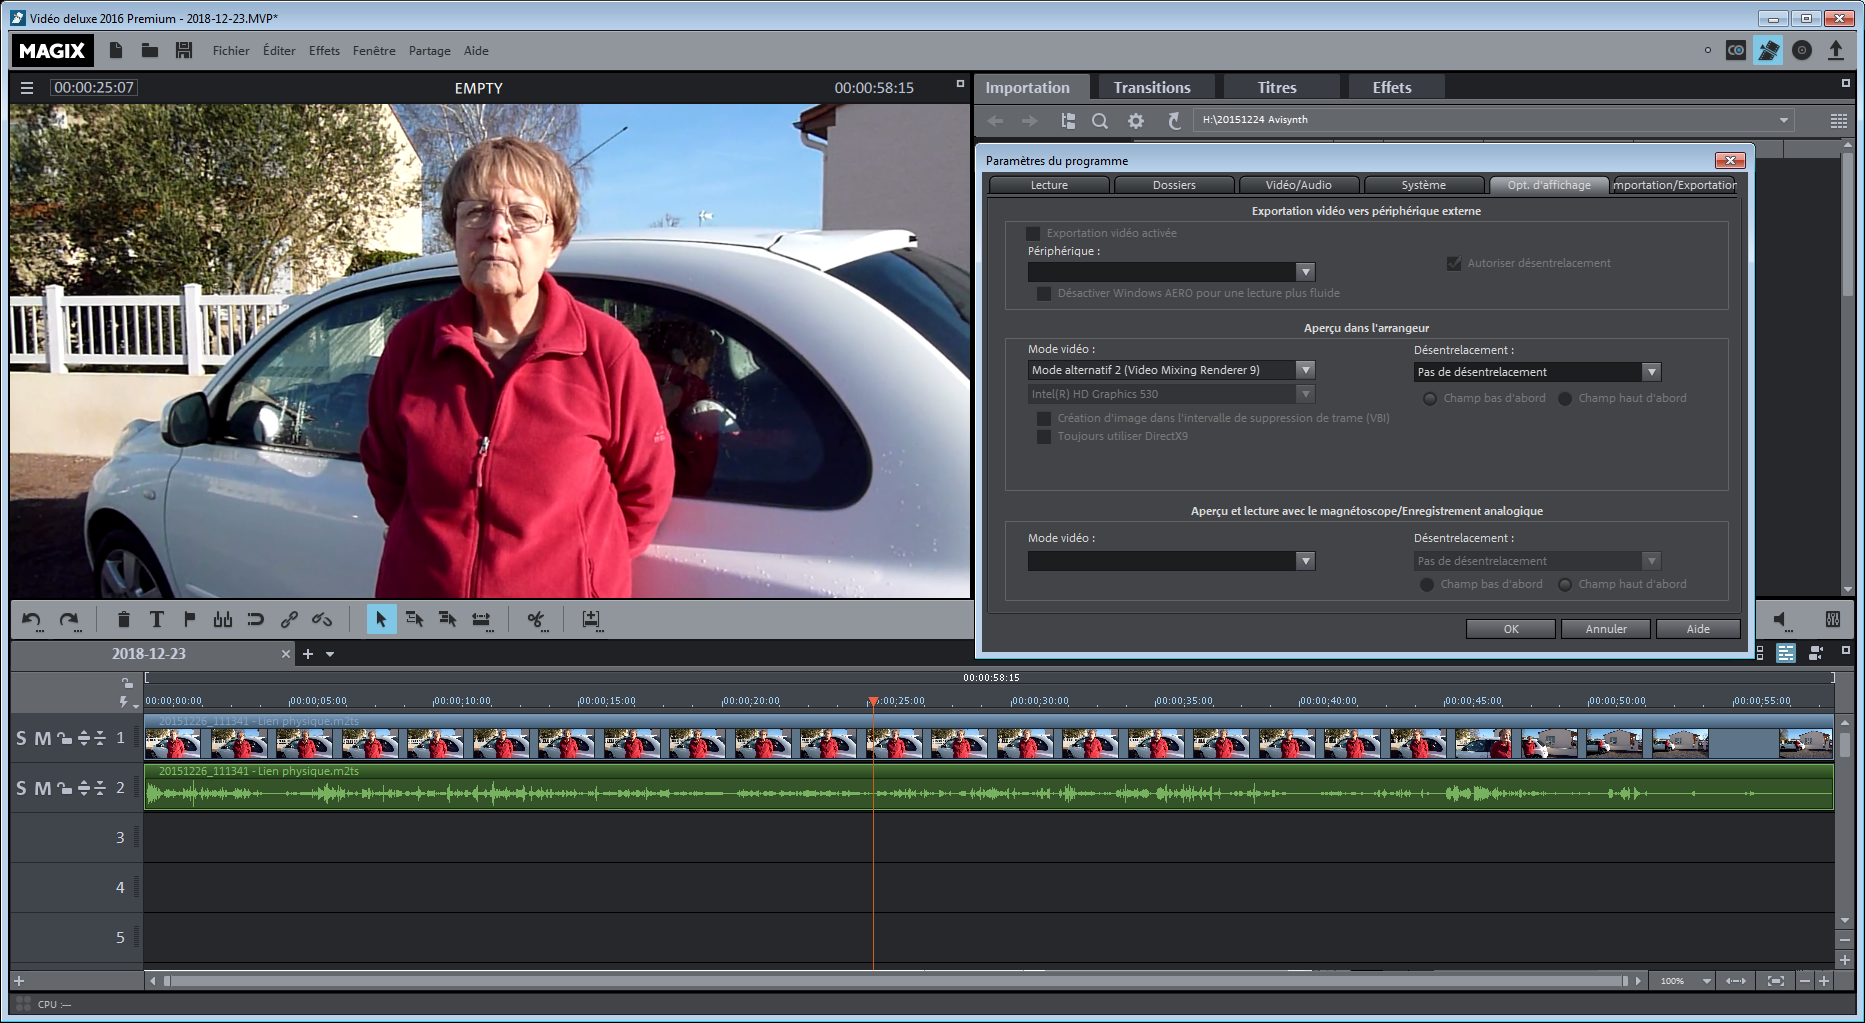Image resolution: width=1865 pixels, height=1023 pixels.
Task: Click the insert mode icon
Action: pyautogui.click(x=591, y=620)
